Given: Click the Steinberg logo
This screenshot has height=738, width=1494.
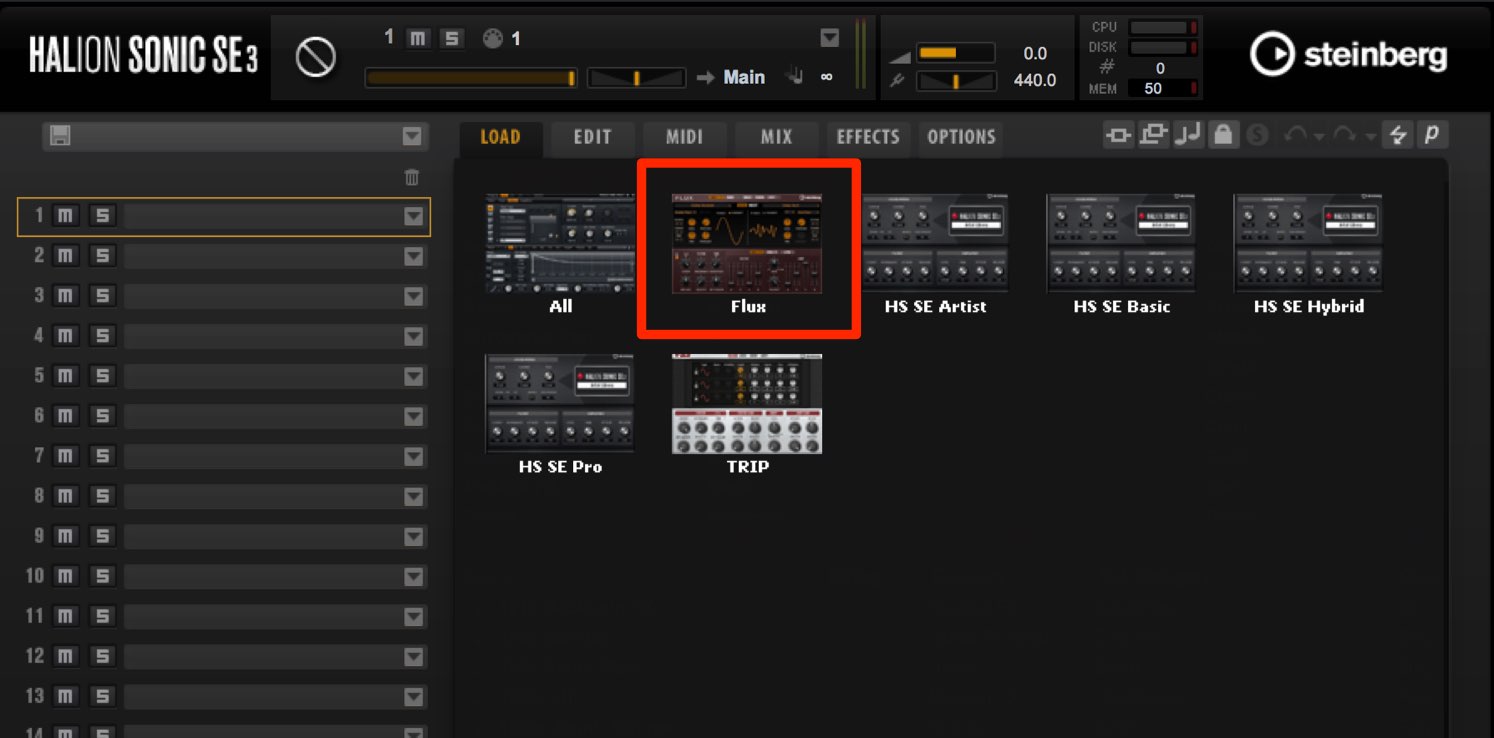Looking at the screenshot, I should click(x=1347, y=56).
